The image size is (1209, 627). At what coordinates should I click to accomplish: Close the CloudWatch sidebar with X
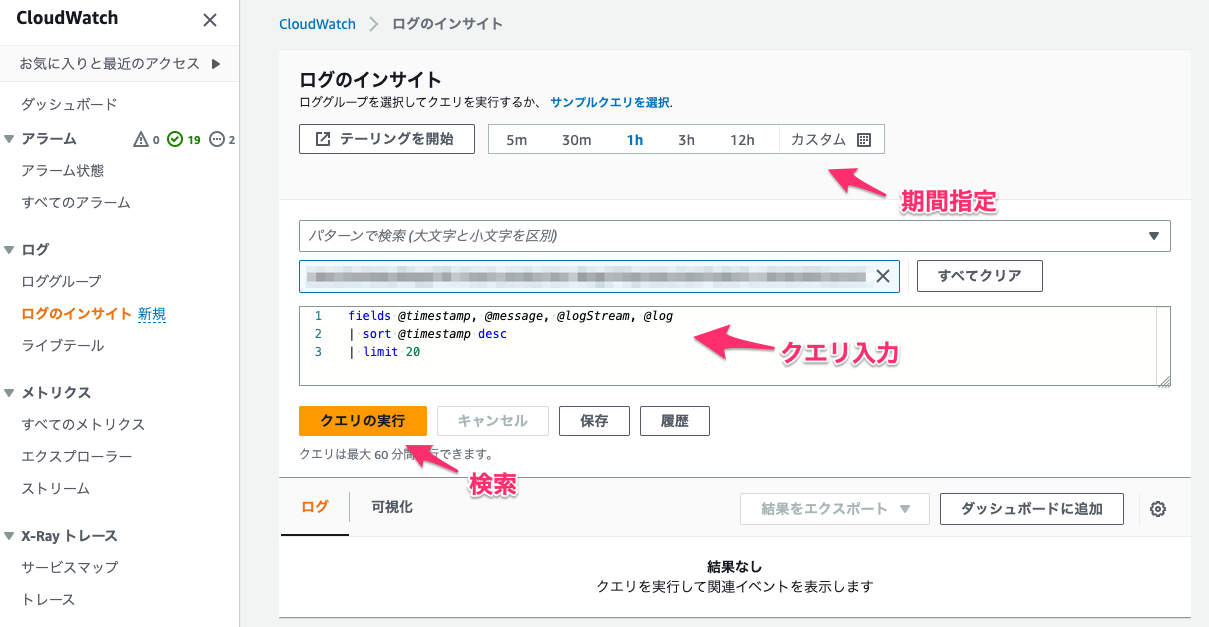tap(209, 20)
